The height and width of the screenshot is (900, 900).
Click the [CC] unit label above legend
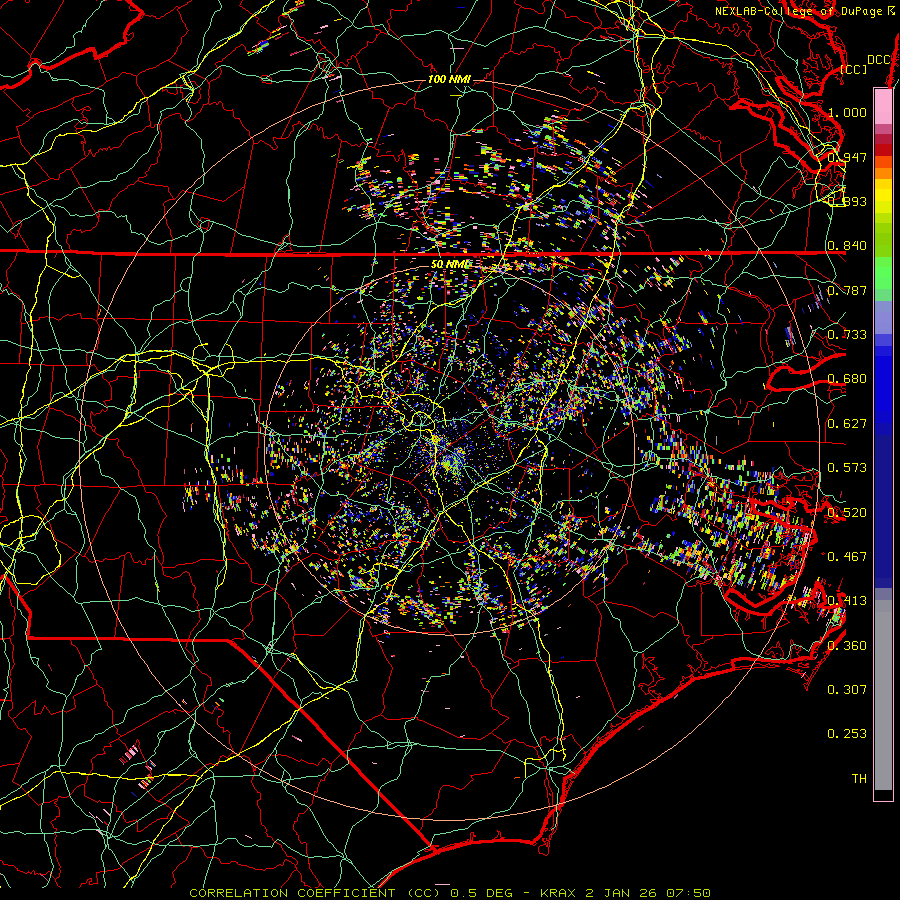pyautogui.click(x=854, y=69)
